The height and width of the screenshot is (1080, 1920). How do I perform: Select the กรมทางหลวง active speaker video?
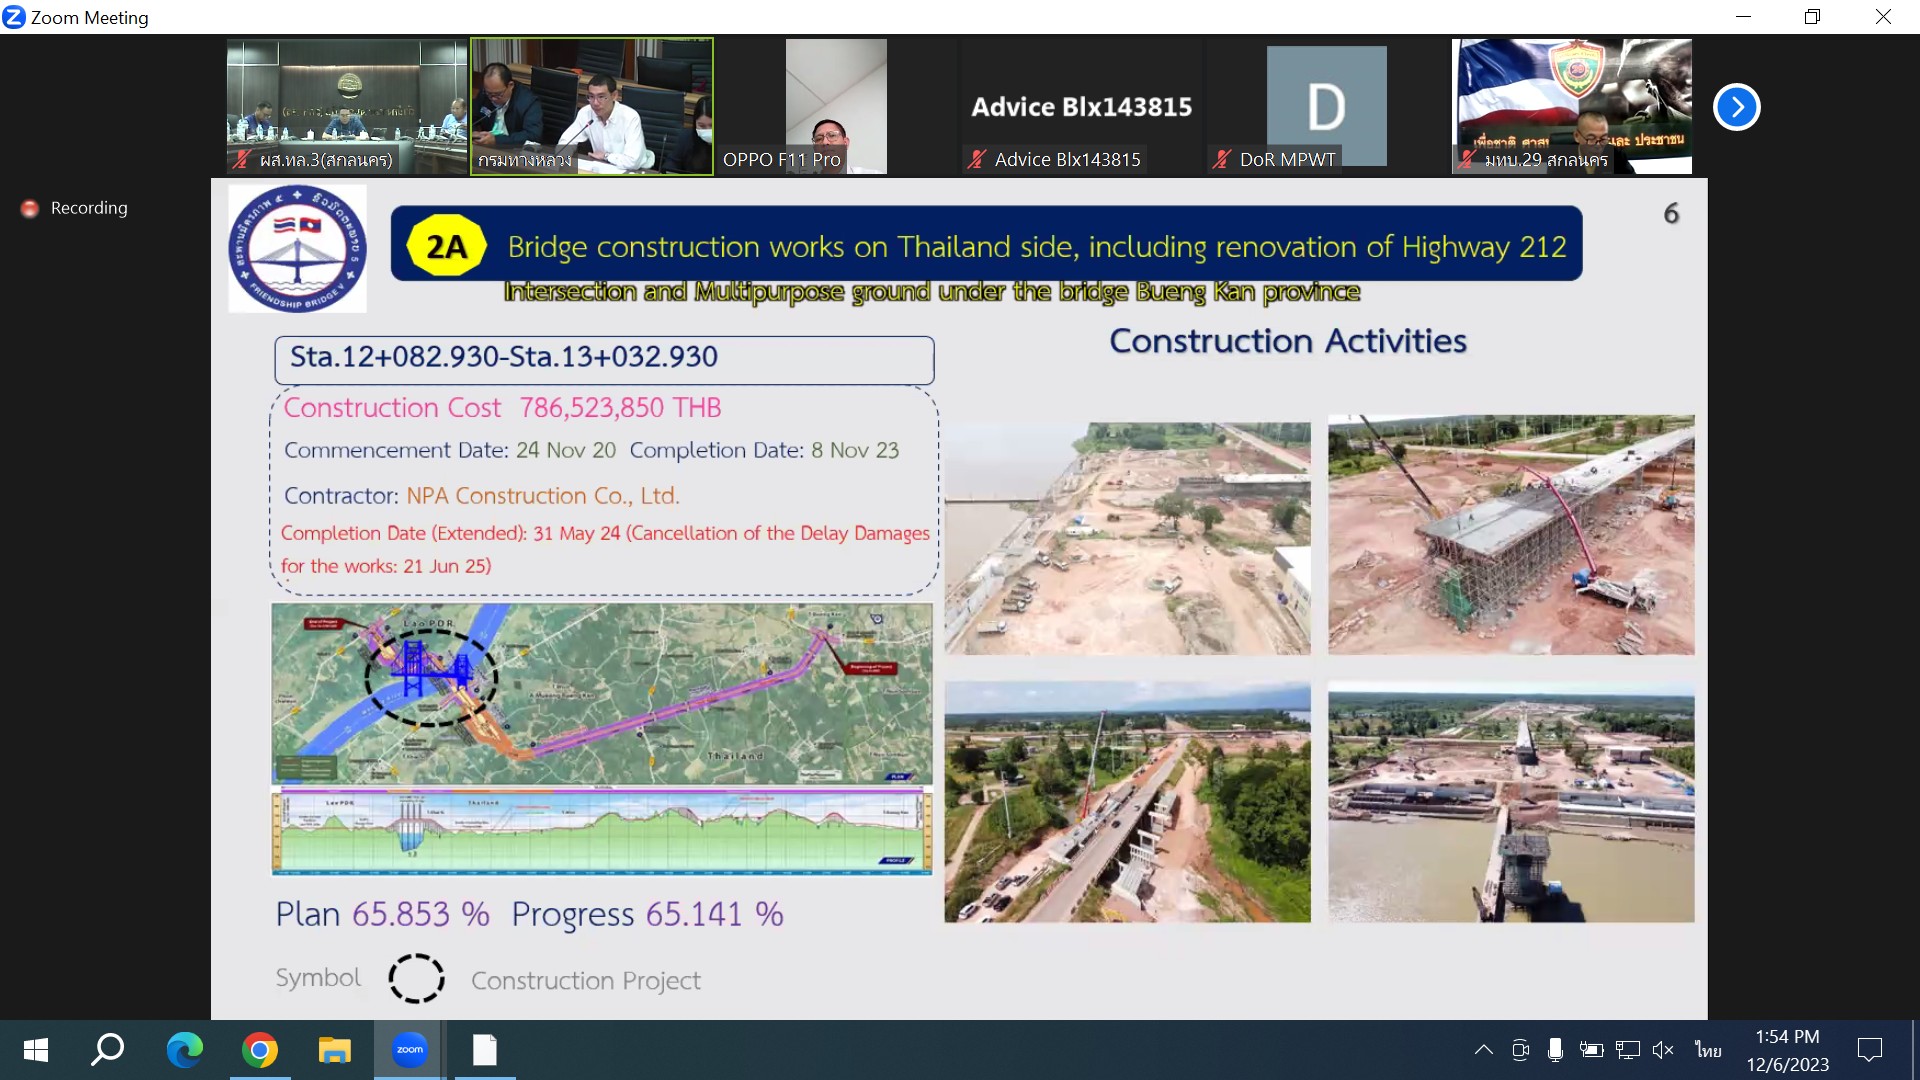(592, 107)
